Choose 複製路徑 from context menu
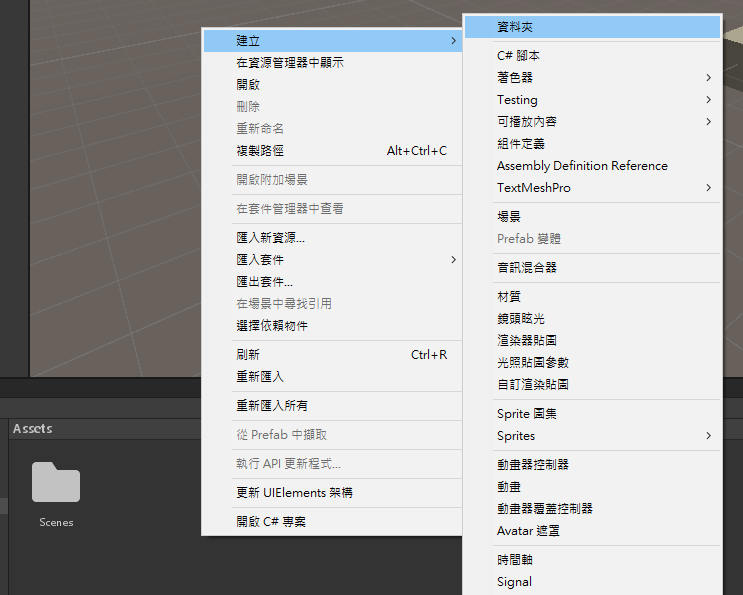743x595 pixels. point(260,151)
